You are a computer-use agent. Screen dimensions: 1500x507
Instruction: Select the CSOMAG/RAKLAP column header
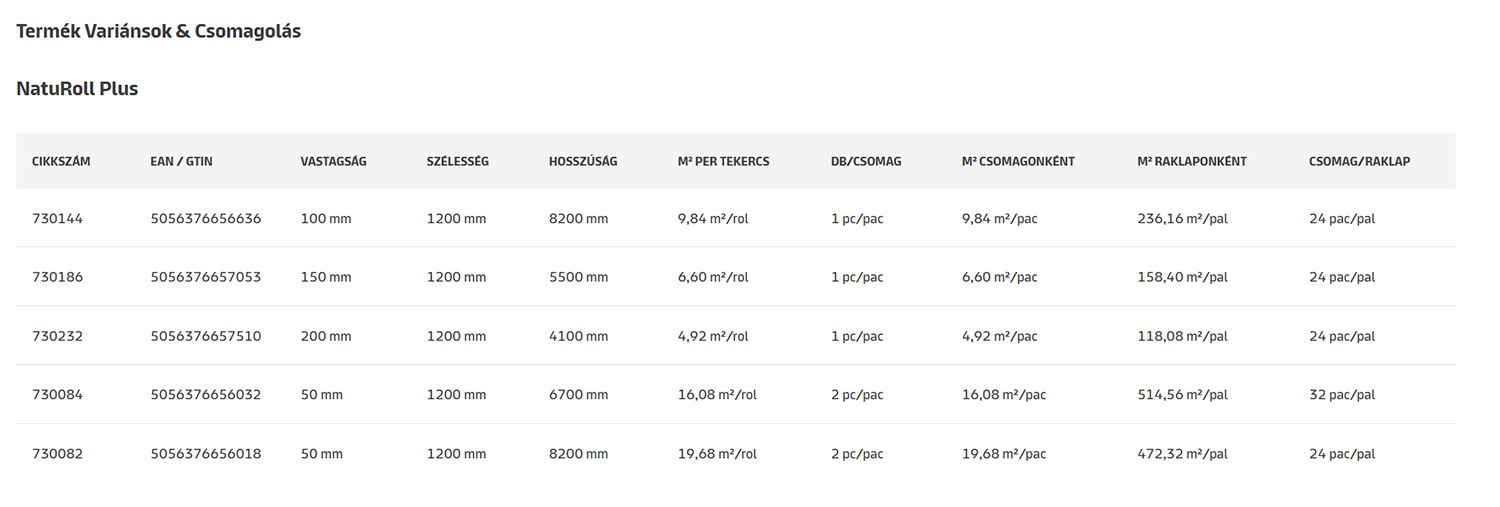(1359, 161)
